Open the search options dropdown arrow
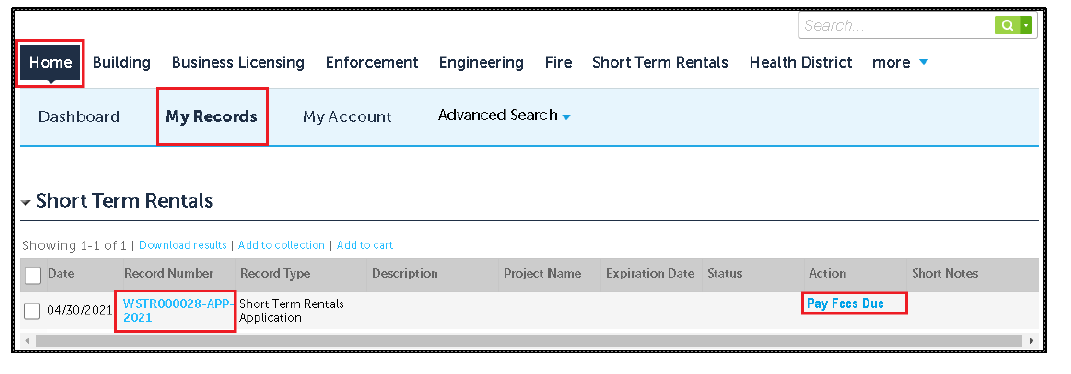1071x374 pixels. pyautogui.click(x=1027, y=26)
